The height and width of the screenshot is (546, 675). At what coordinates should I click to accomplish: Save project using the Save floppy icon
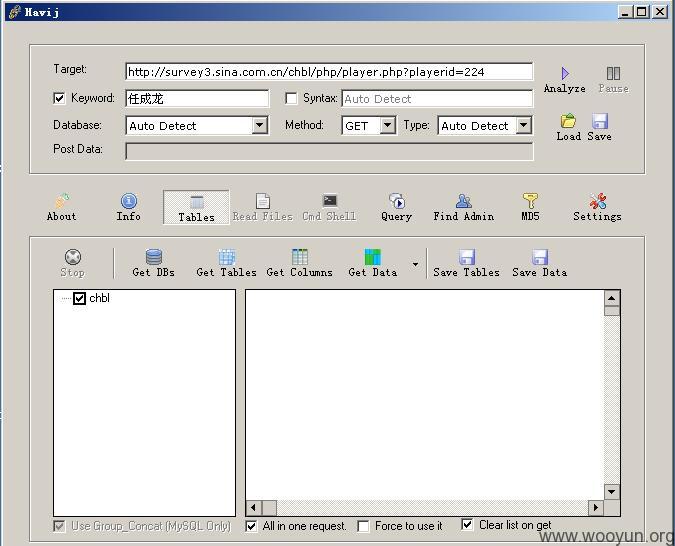pyautogui.click(x=599, y=127)
